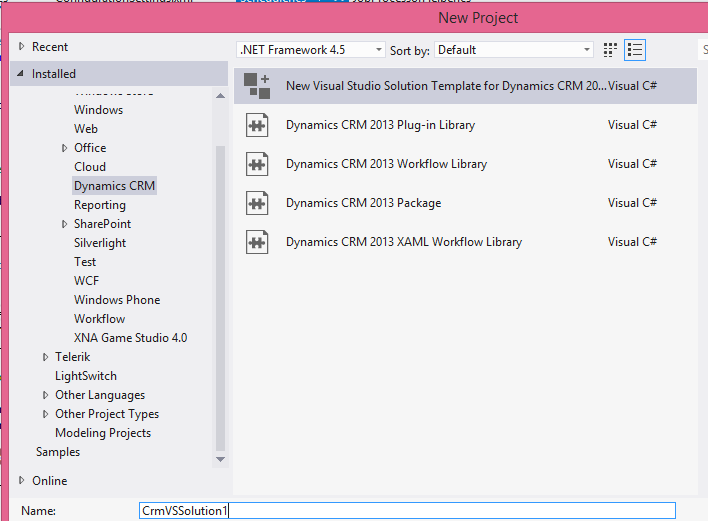
Task: Switch to medium icons list view
Action: click(x=634, y=50)
